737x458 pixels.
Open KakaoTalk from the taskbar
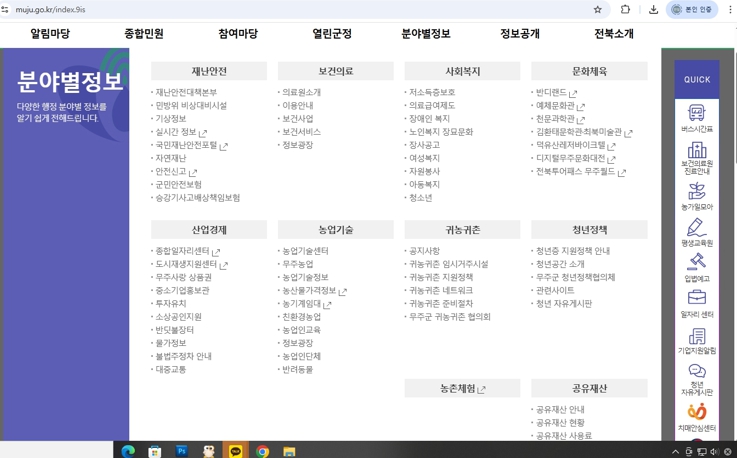(x=235, y=451)
